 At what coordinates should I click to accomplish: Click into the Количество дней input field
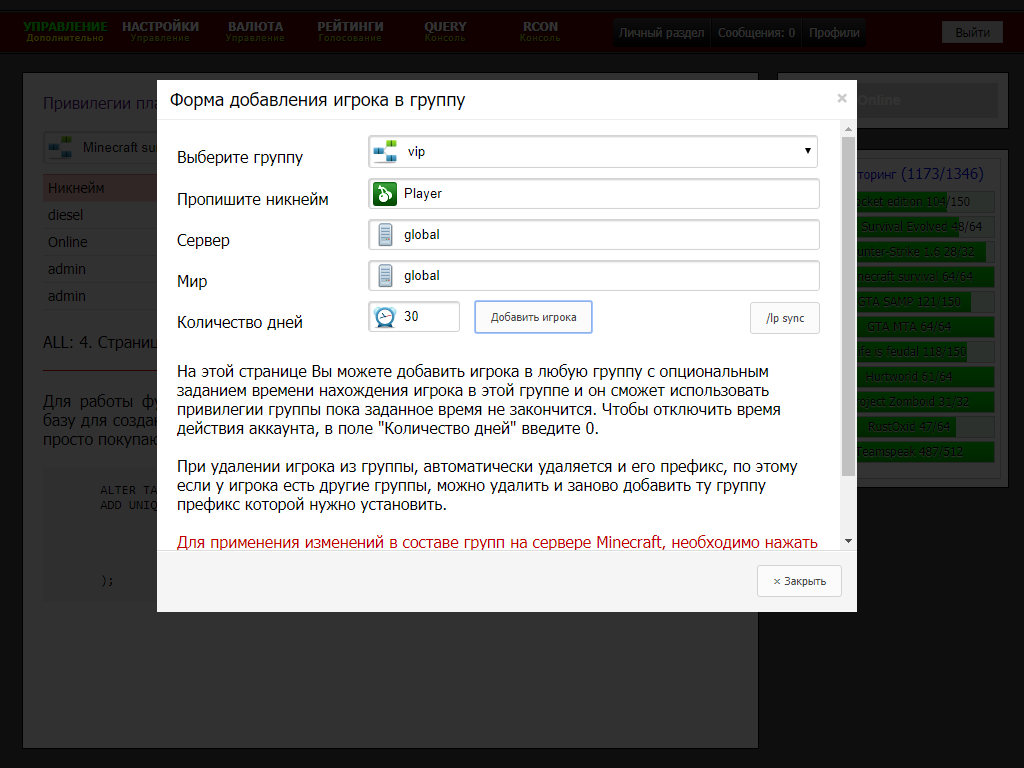428,317
